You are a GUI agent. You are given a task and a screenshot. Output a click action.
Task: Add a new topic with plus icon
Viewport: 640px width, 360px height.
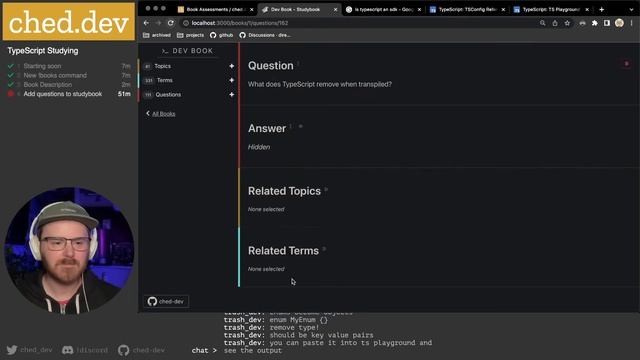(x=231, y=66)
